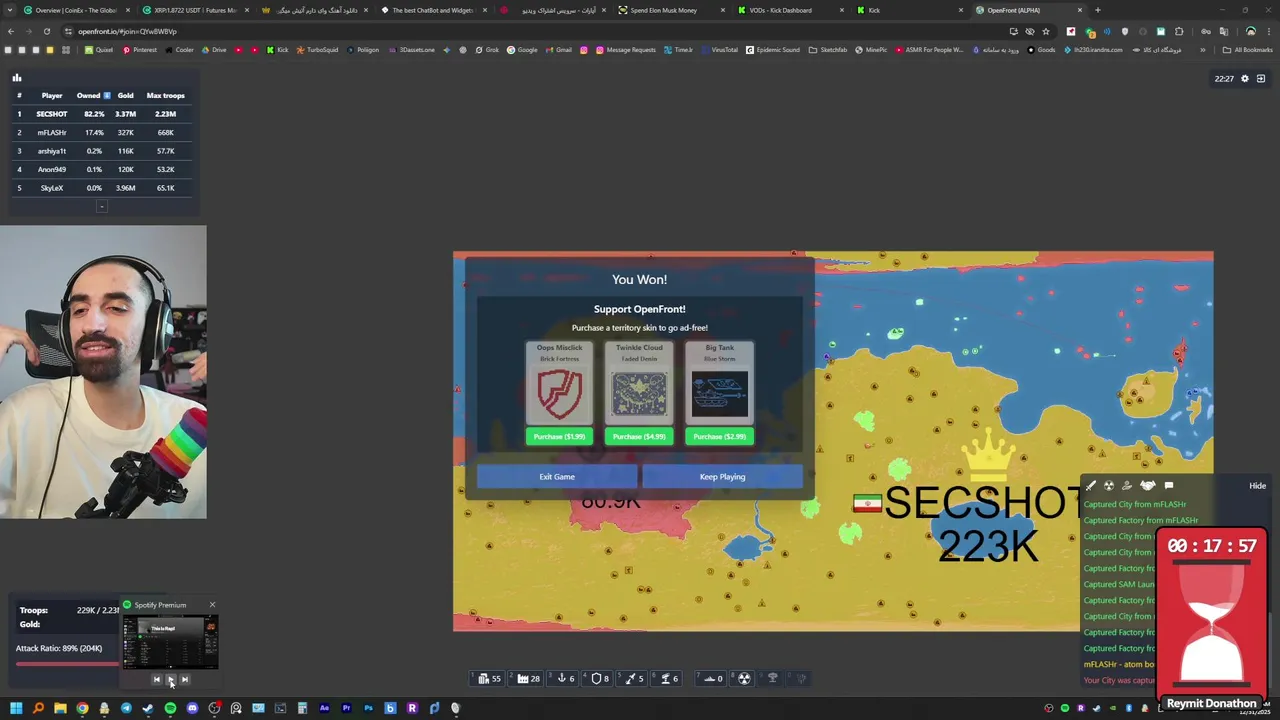Select the Hydrogen Bomb mushroom cloud icon

point(772,678)
